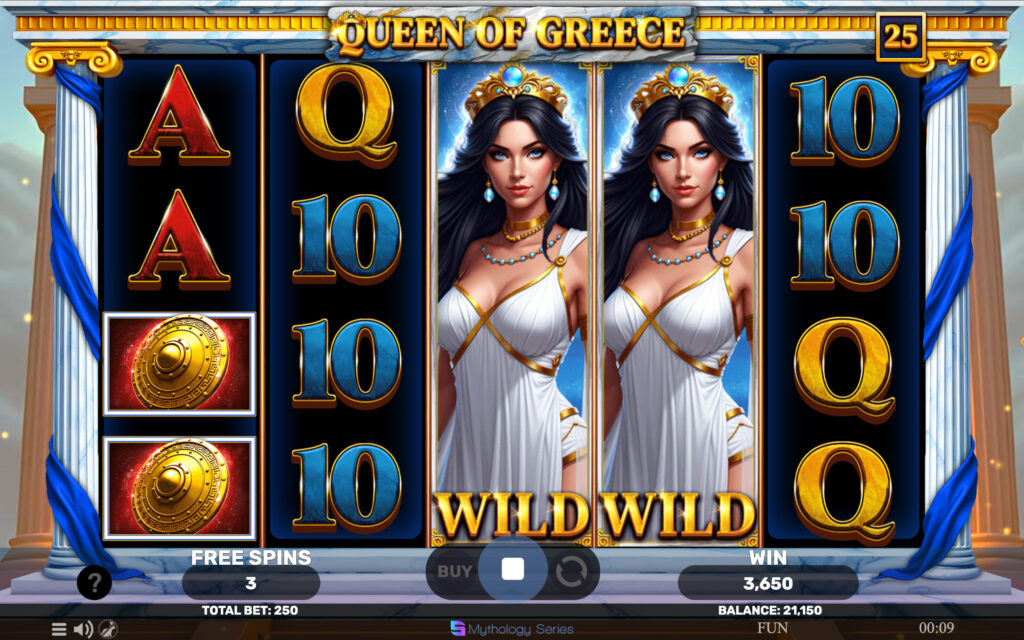This screenshot has height=640, width=1024.
Task: Click the Total Bet 250 label
Action: point(250,611)
